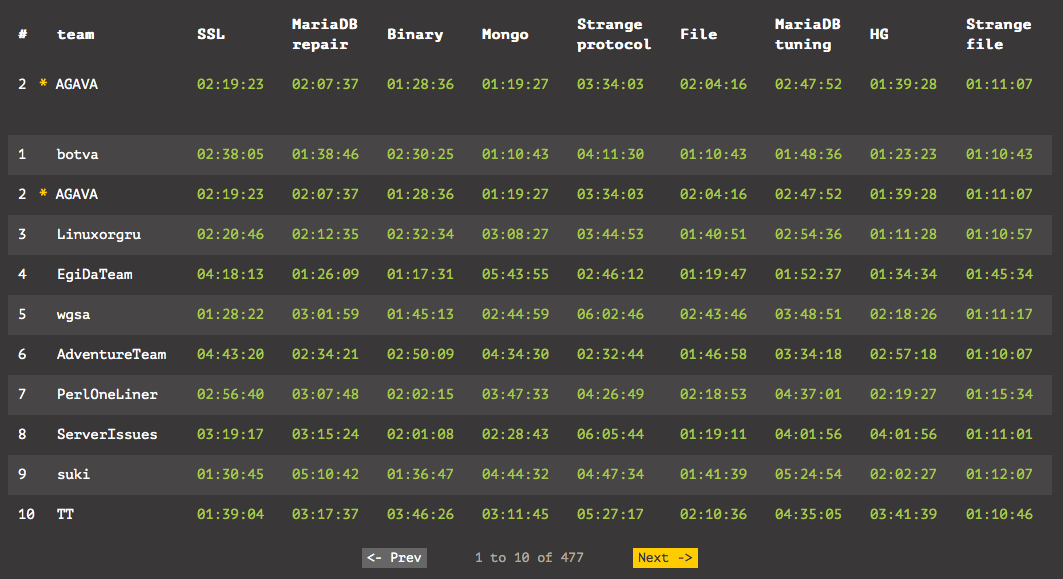The image size is (1063, 579).
Task: Select team name ServerIssues
Action: coord(107,434)
